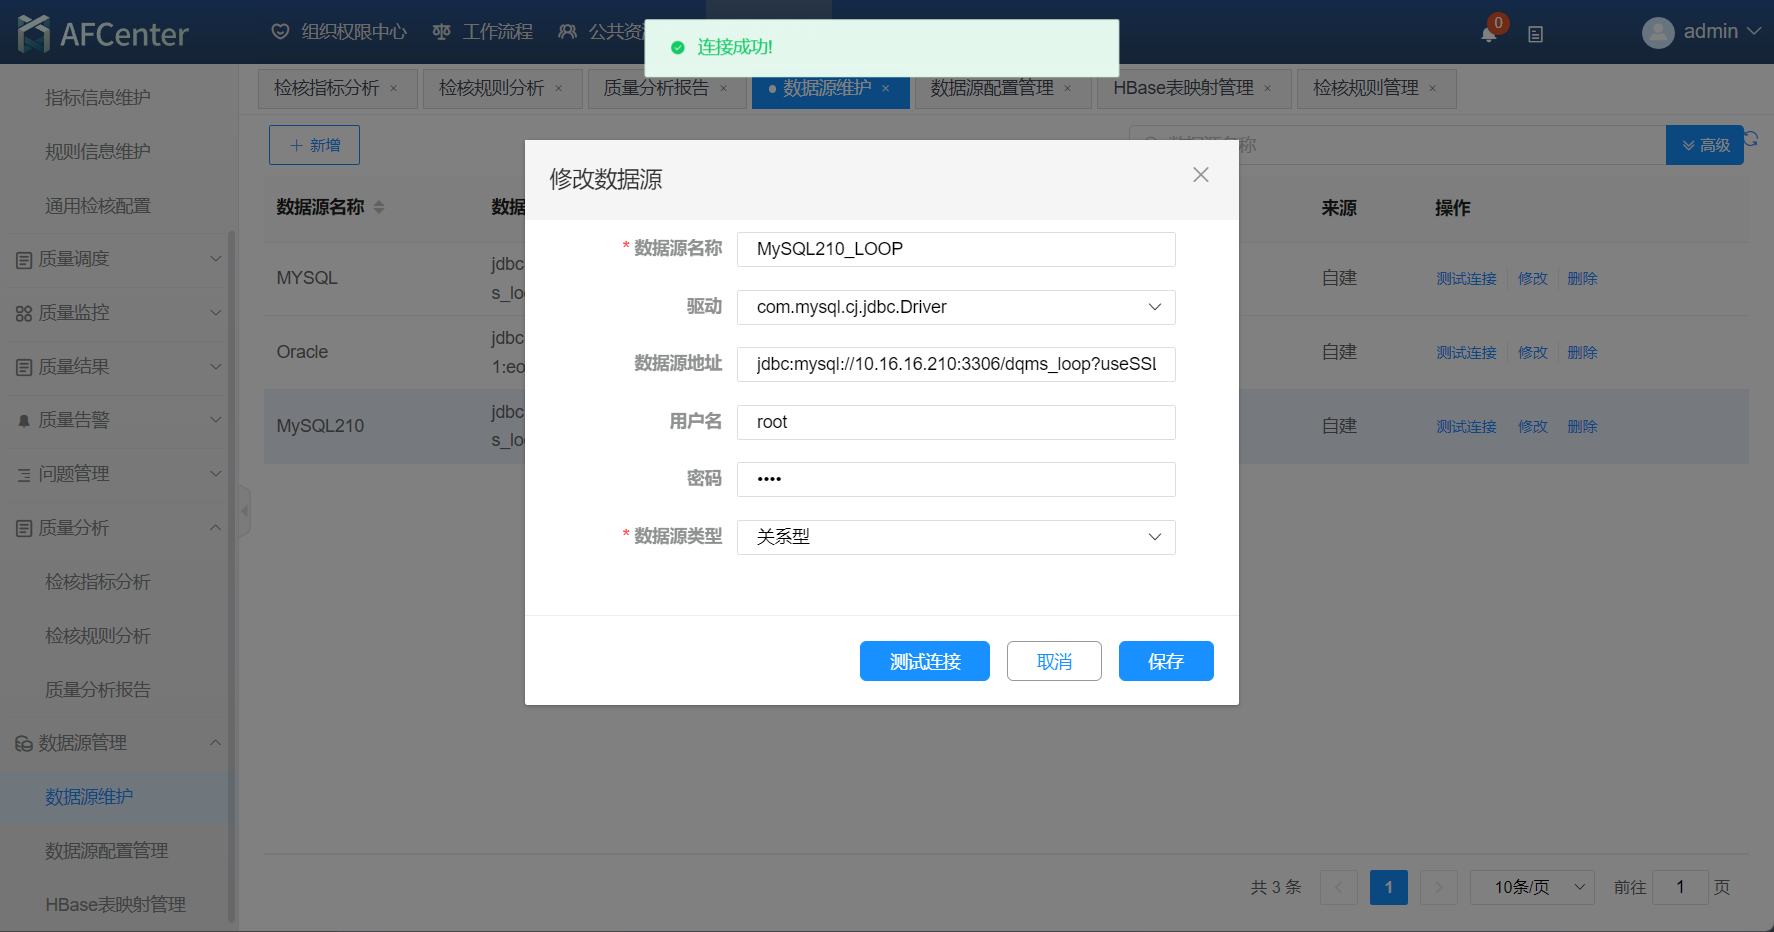The width and height of the screenshot is (1774, 932).
Task: Sort by 数据源名称 column arrows
Action: pos(379,207)
